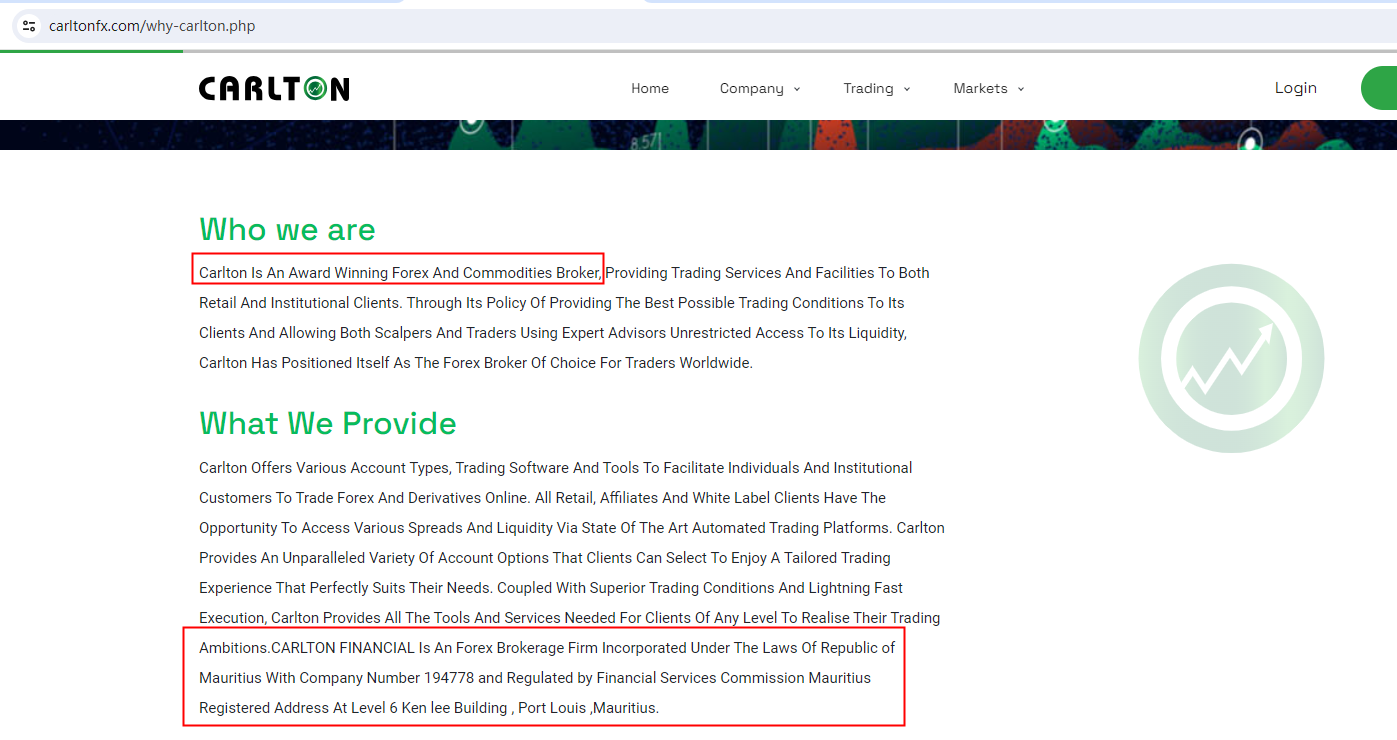Click the "Who we are" heading
Viewport: 1397px width, 740px height.
tap(287, 229)
